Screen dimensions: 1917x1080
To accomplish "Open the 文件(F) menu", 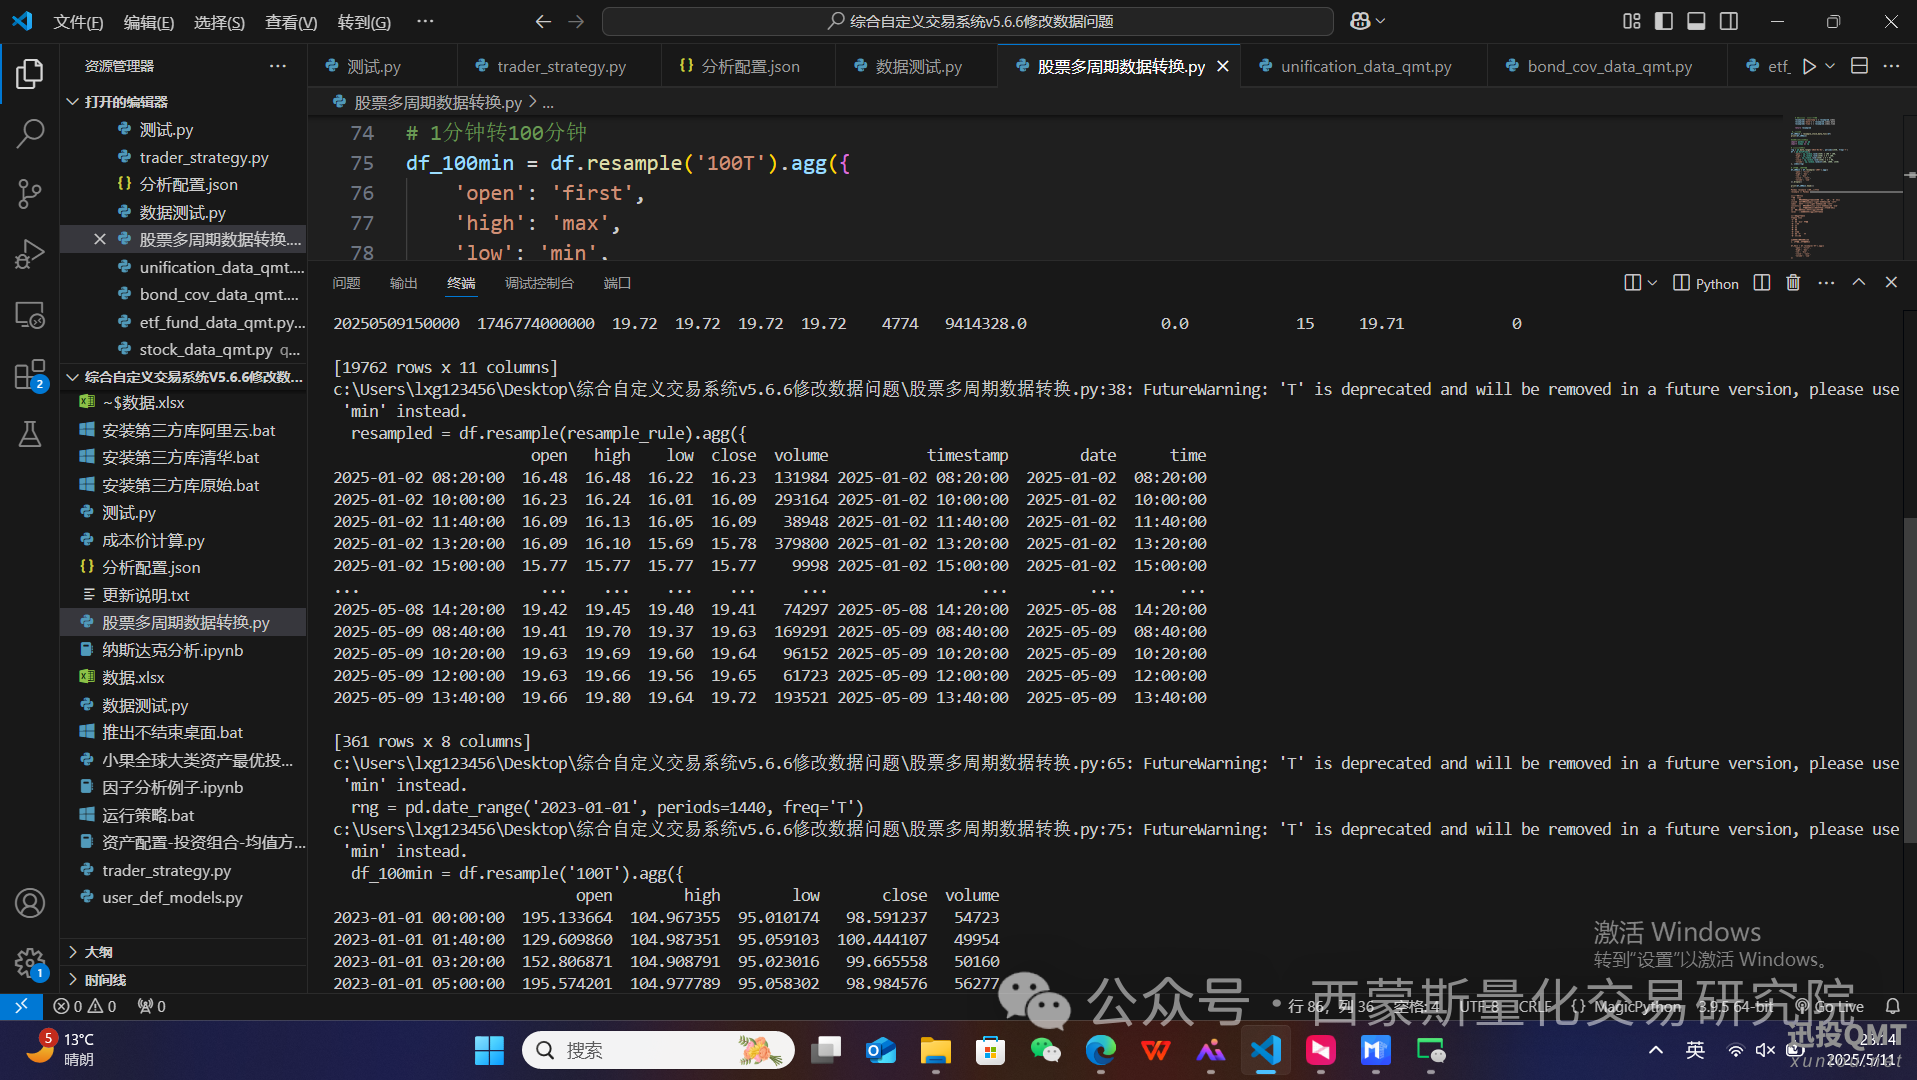I will (x=78, y=22).
